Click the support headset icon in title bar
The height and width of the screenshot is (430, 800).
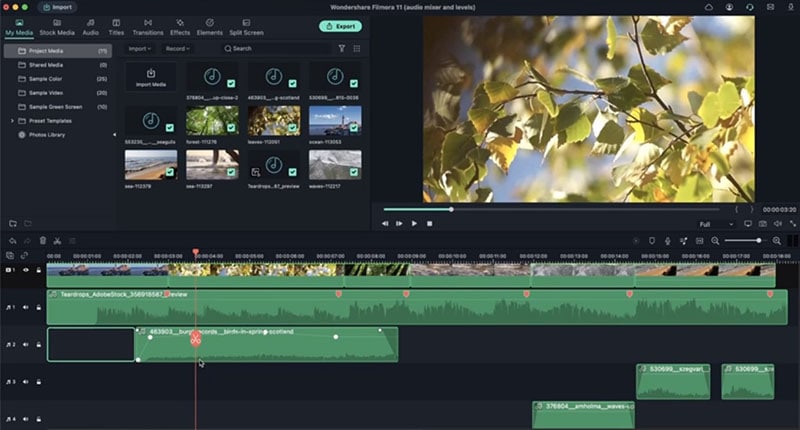[x=749, y=7]
